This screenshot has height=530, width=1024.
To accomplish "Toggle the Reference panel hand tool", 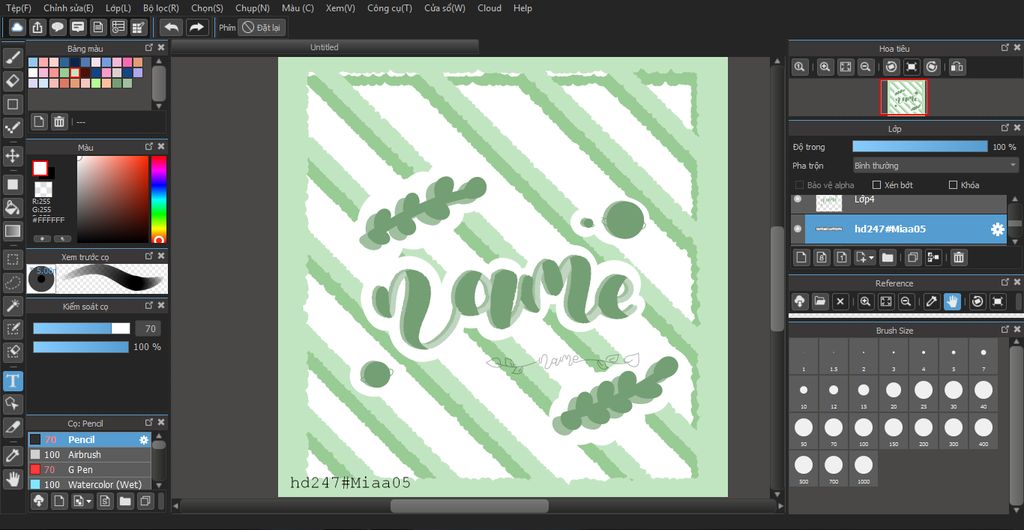I will coord(952,302).
